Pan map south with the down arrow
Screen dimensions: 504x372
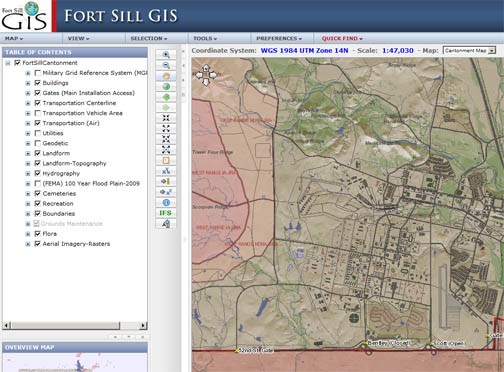[206, 82]
